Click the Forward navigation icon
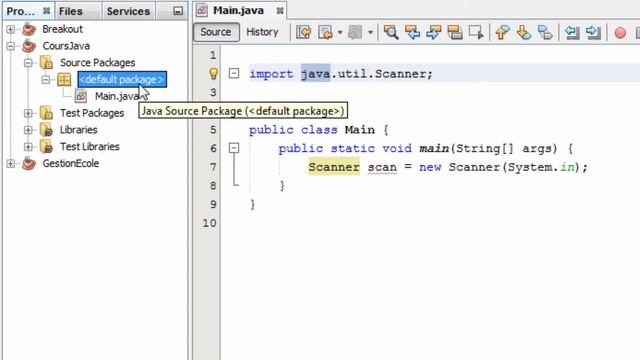Screen dimensions: 640x360 coord(355,32)
